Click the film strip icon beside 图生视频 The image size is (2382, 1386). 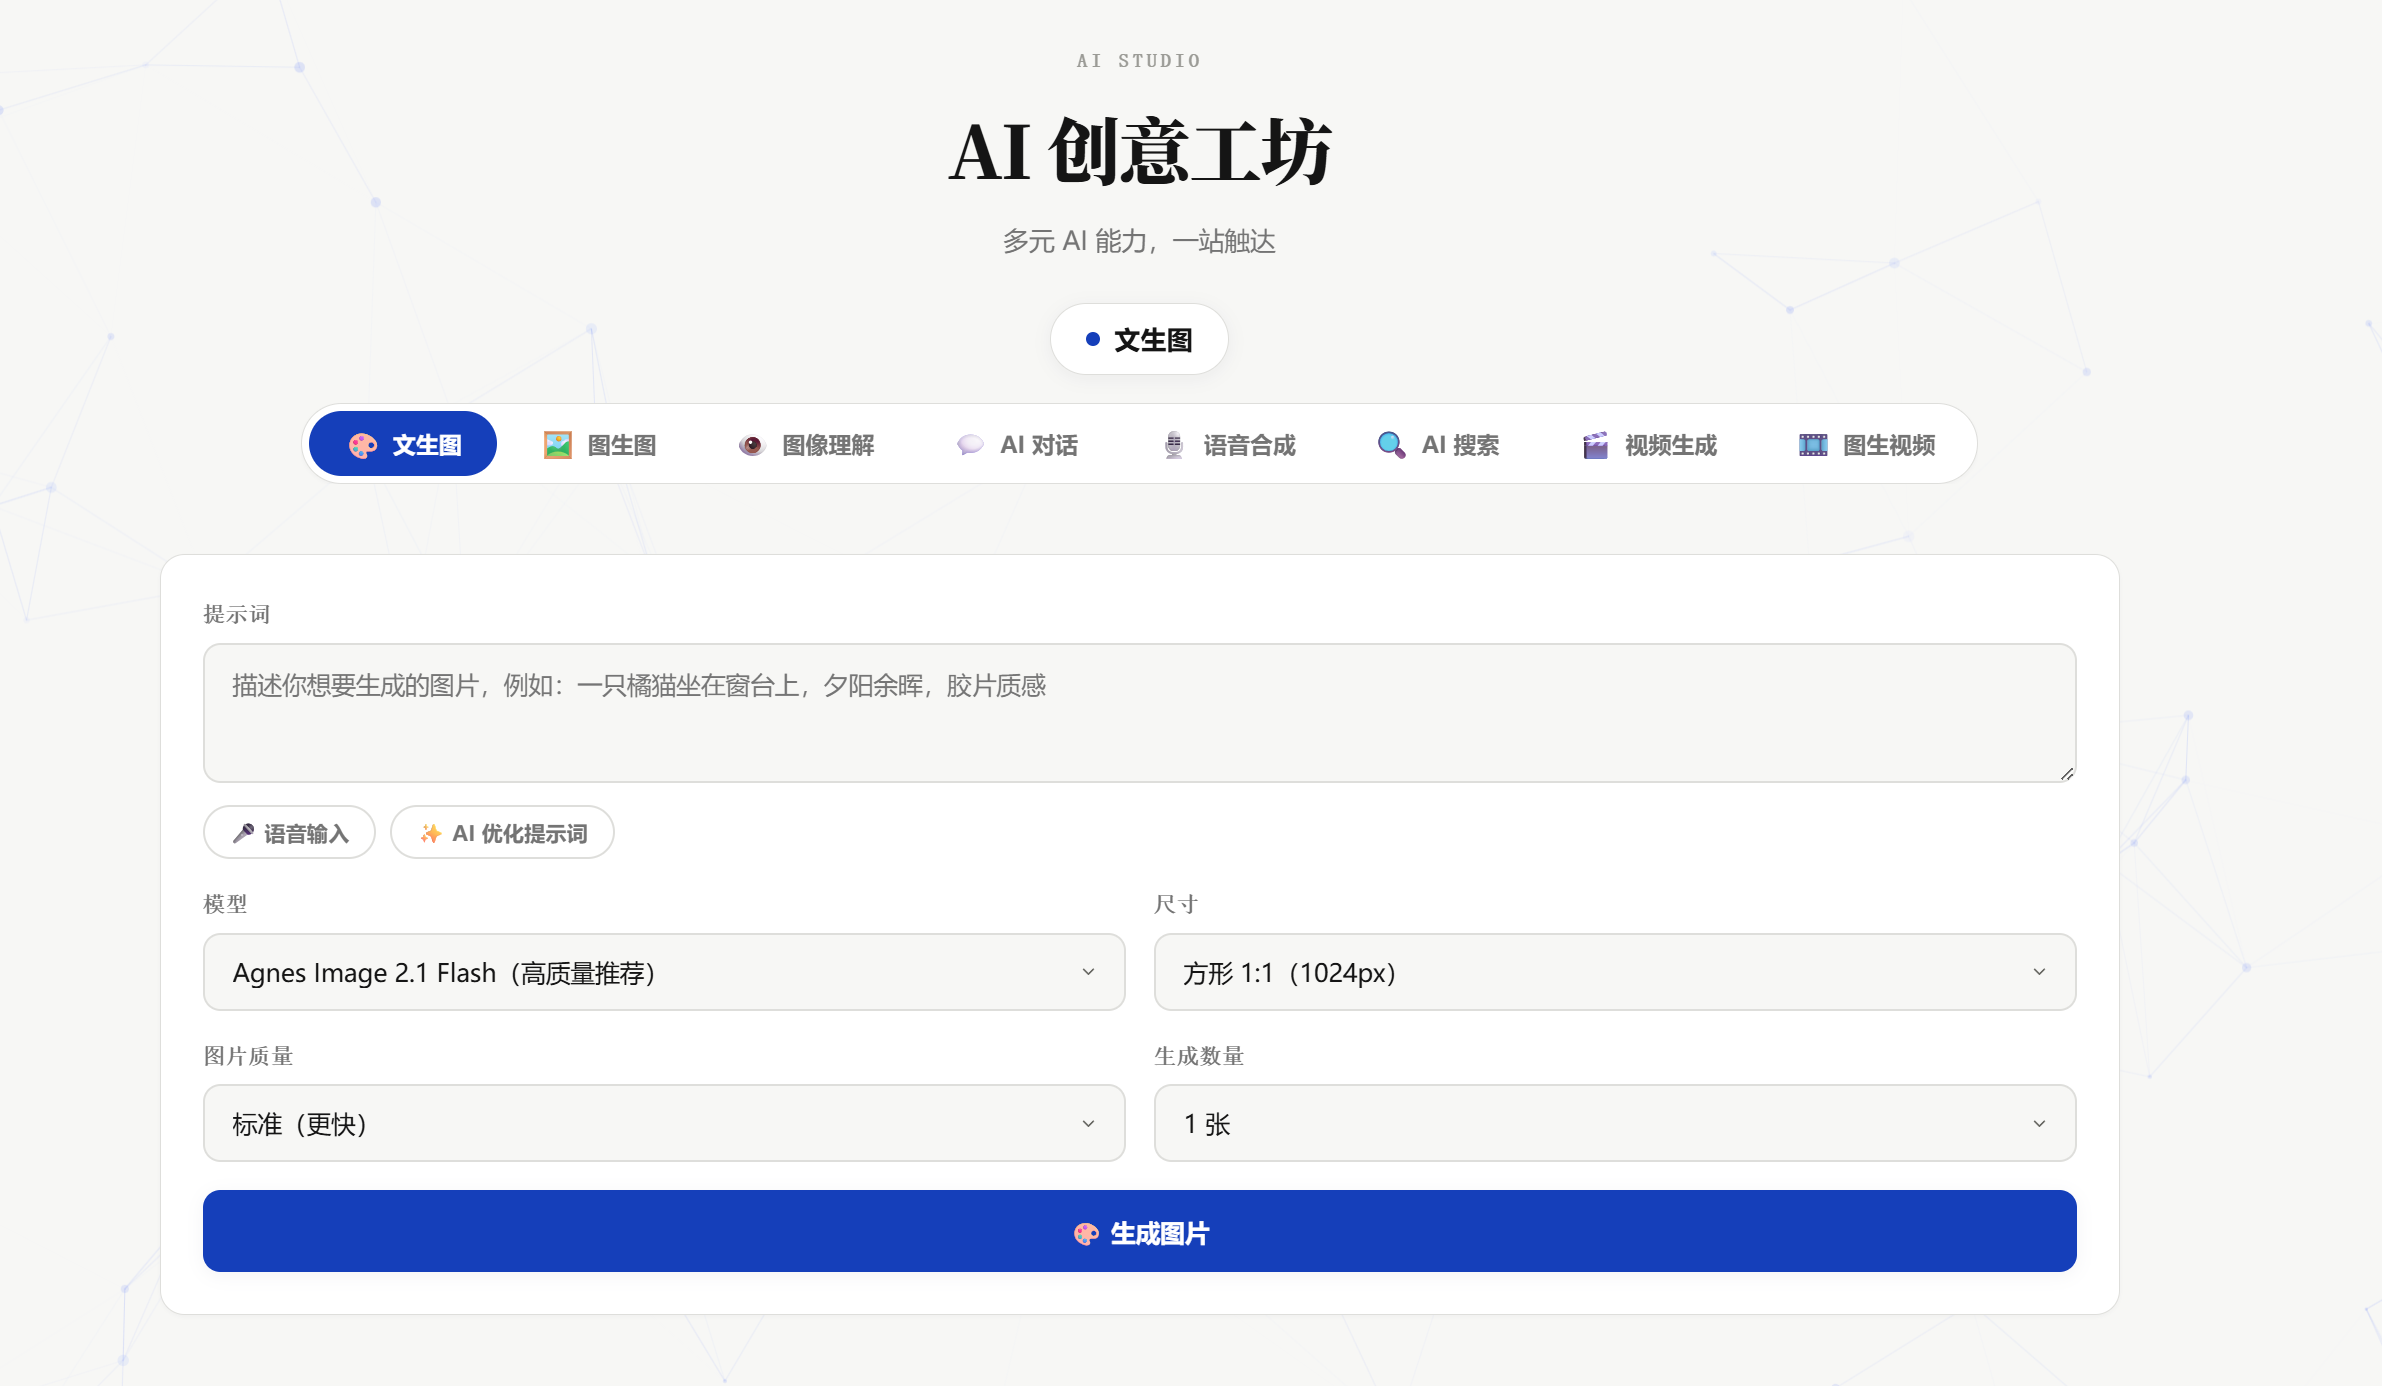click(1813, 445)
